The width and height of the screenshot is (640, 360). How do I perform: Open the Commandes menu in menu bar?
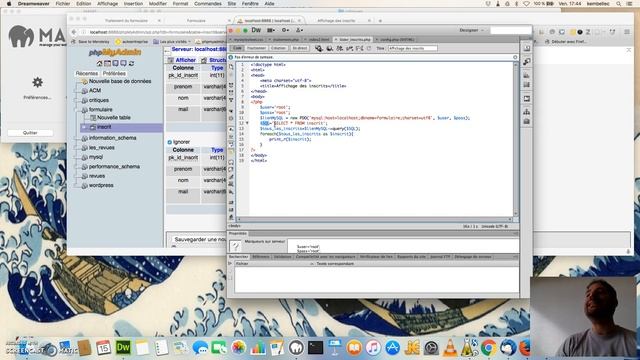208,4
